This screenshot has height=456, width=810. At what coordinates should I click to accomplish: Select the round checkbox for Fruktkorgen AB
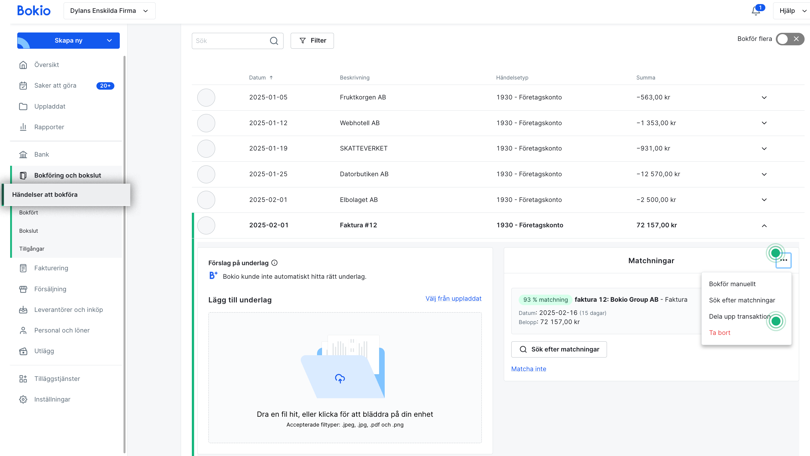206,97
